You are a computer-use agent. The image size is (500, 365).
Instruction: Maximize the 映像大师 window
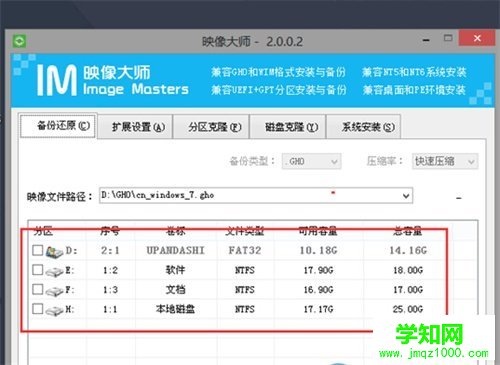point(448,38)
